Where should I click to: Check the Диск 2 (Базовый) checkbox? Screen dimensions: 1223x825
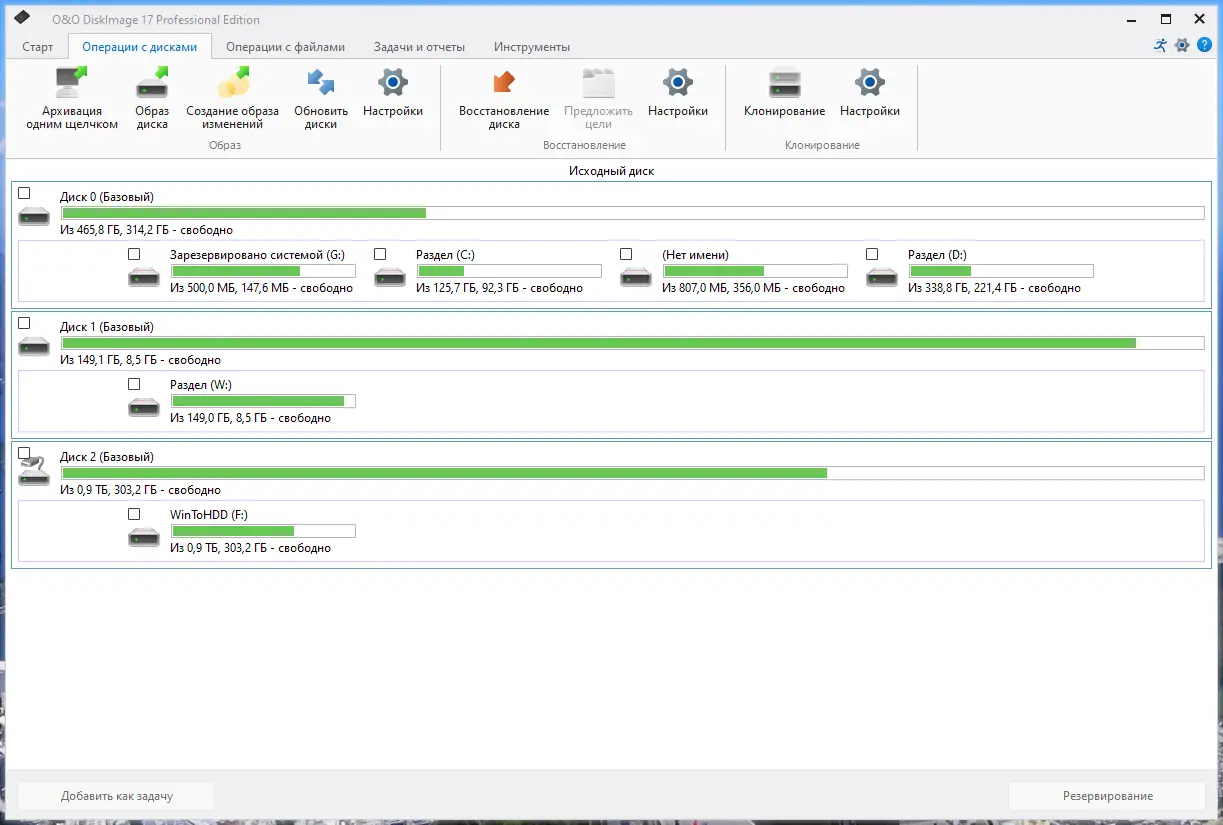click(24, 453)
